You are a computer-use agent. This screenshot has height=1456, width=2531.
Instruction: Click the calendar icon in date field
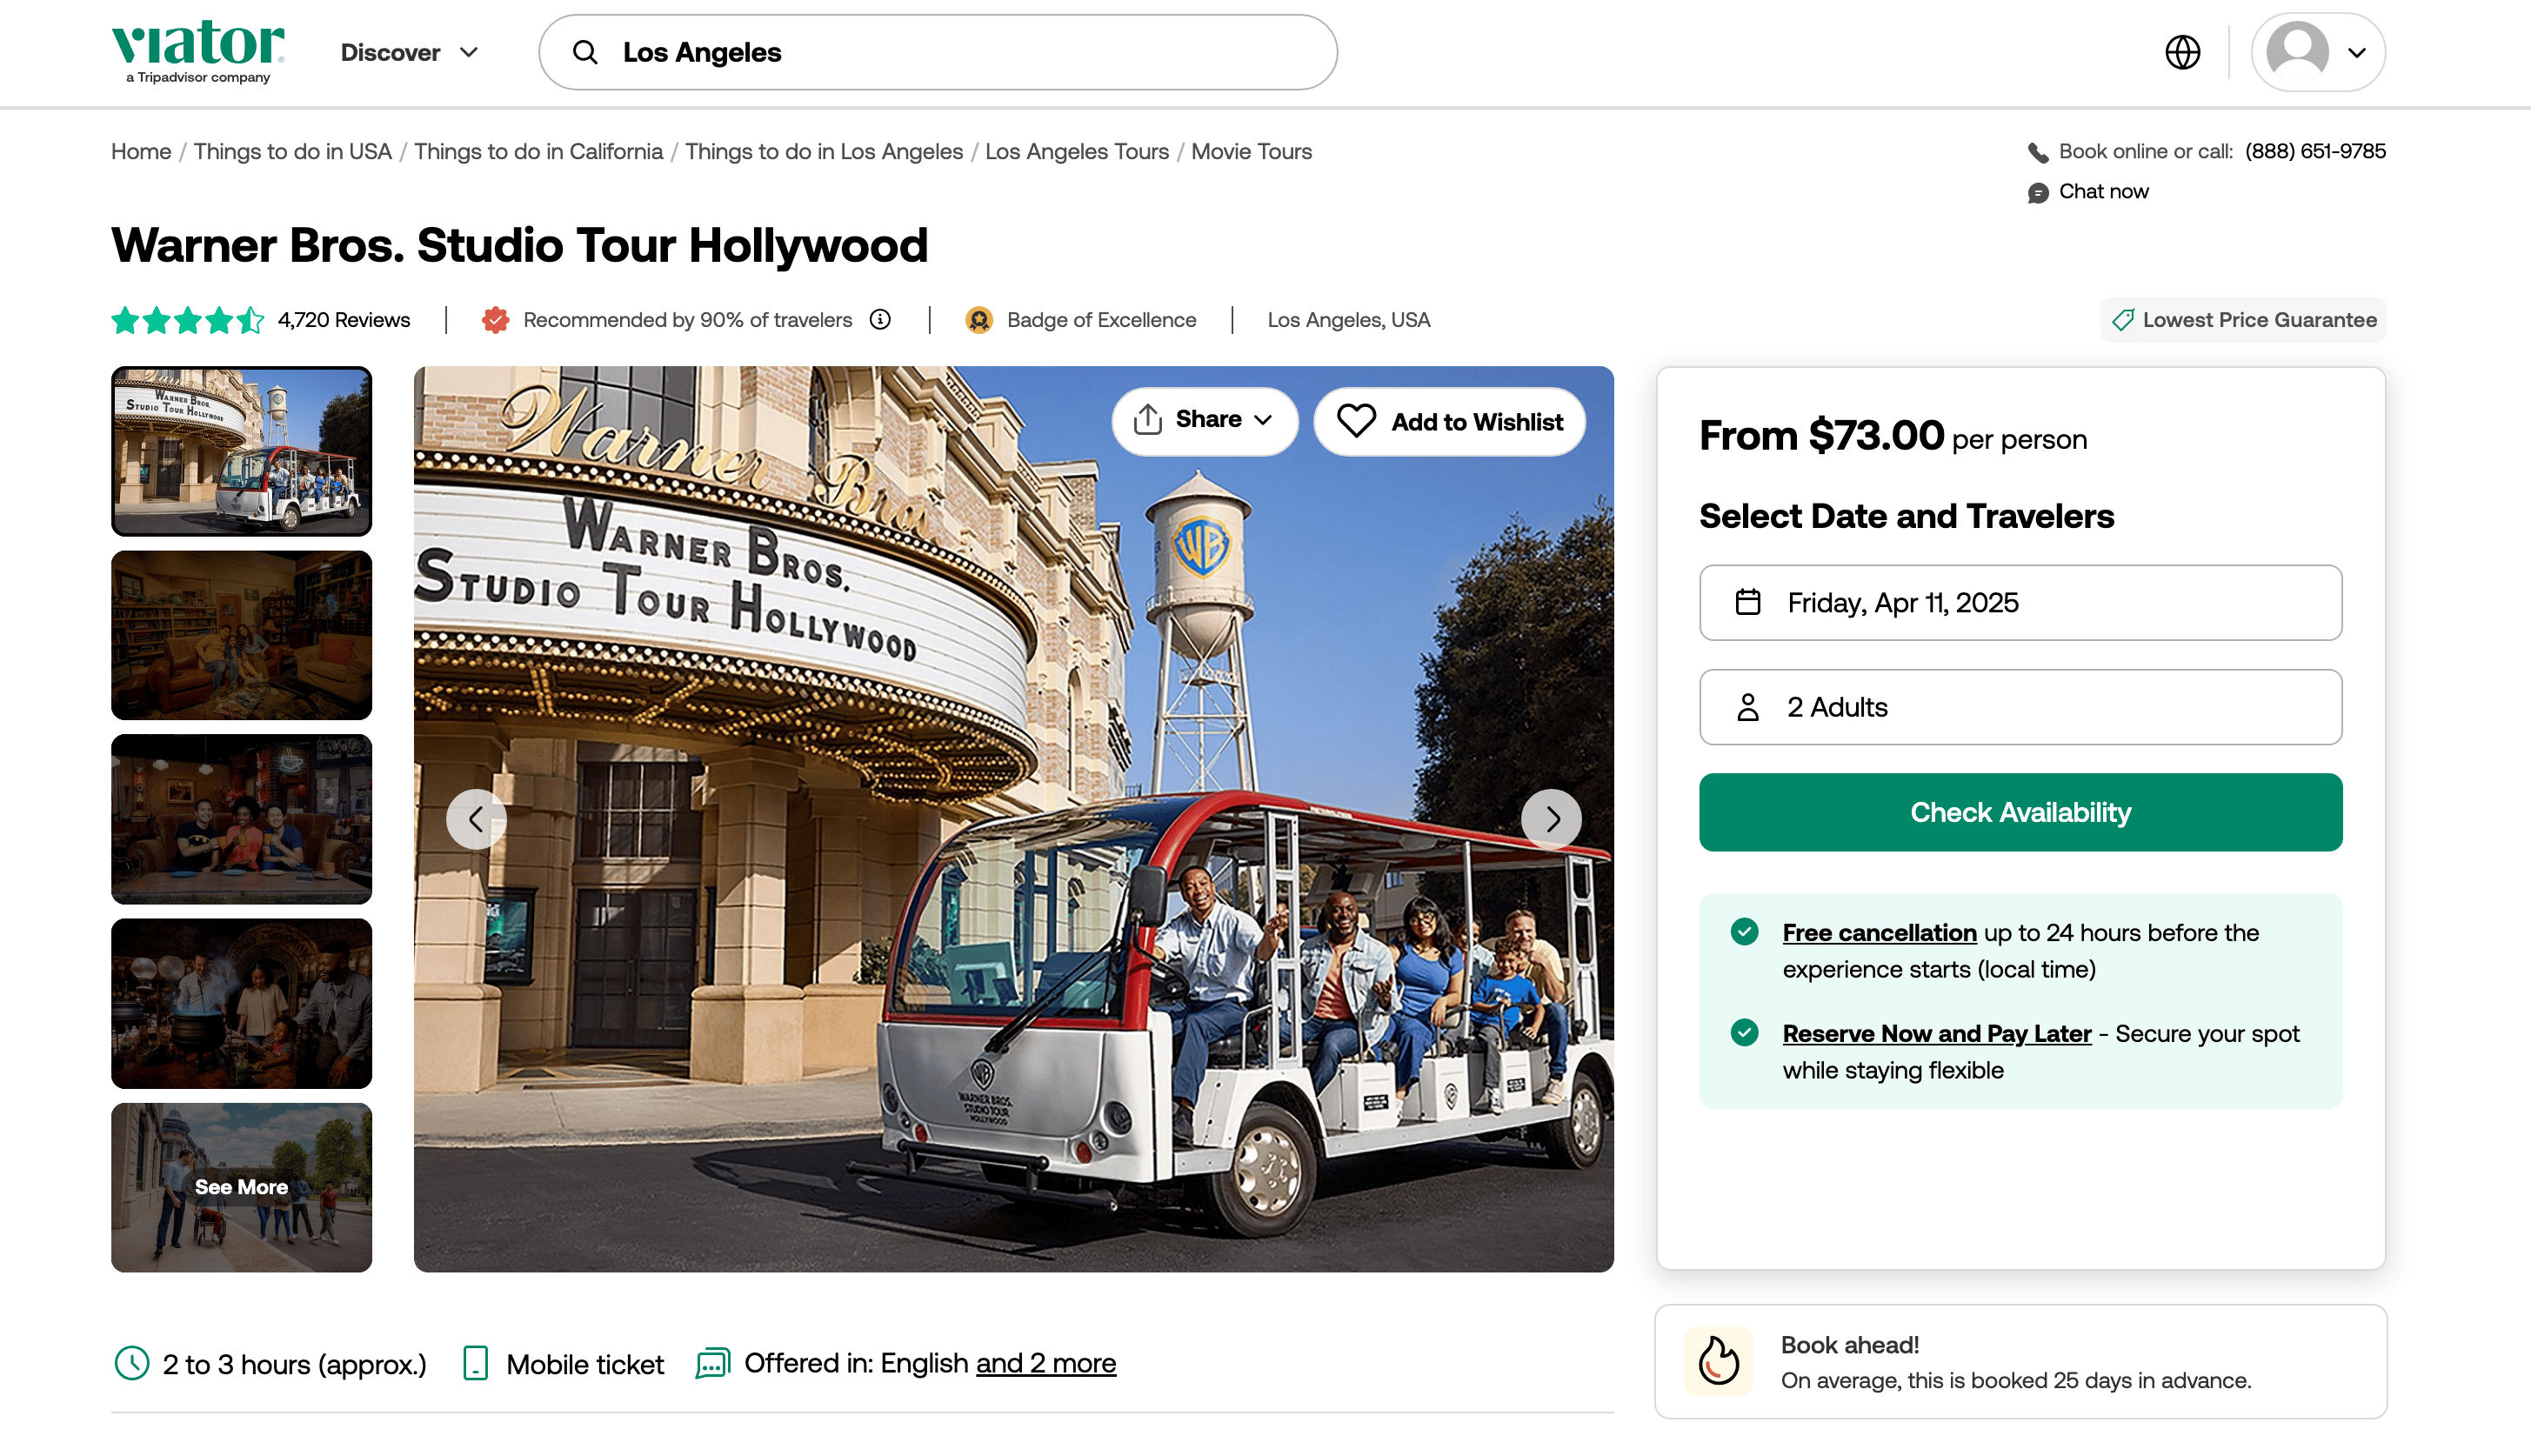coord(1747,603)
